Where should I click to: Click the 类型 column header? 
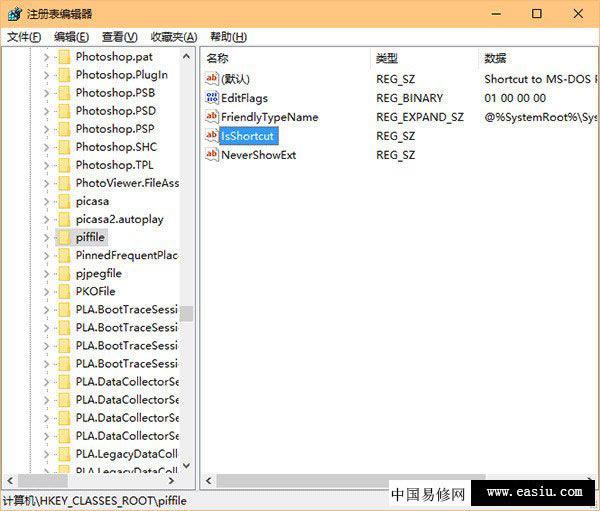coord(386,58)
